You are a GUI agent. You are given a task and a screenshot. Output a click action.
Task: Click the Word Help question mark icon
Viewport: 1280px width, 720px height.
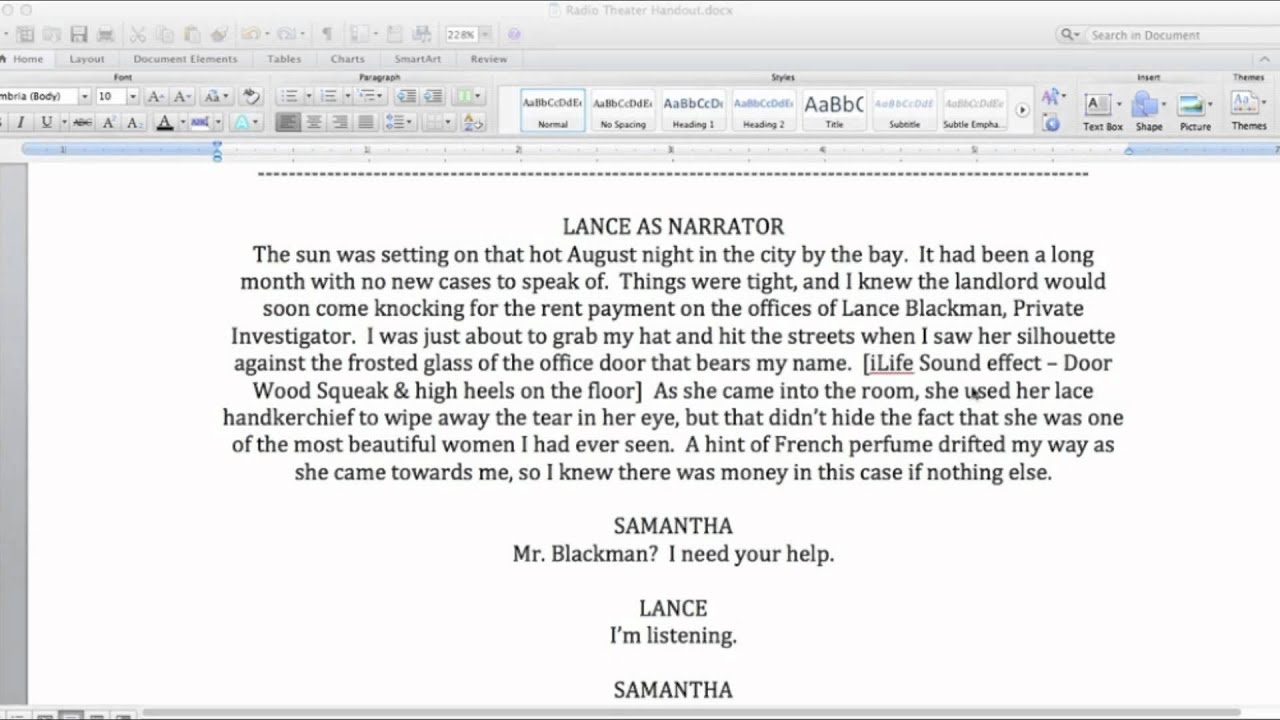click(x=514, y=34)
